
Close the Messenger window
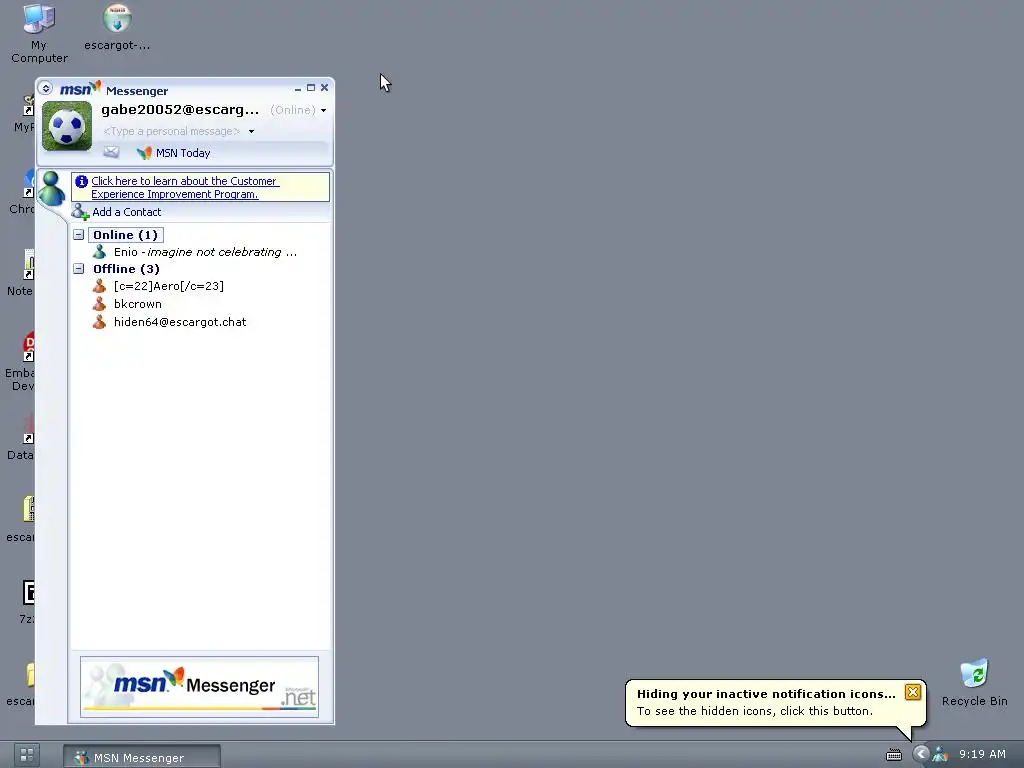pyautogui.click(x=324, y=88)
